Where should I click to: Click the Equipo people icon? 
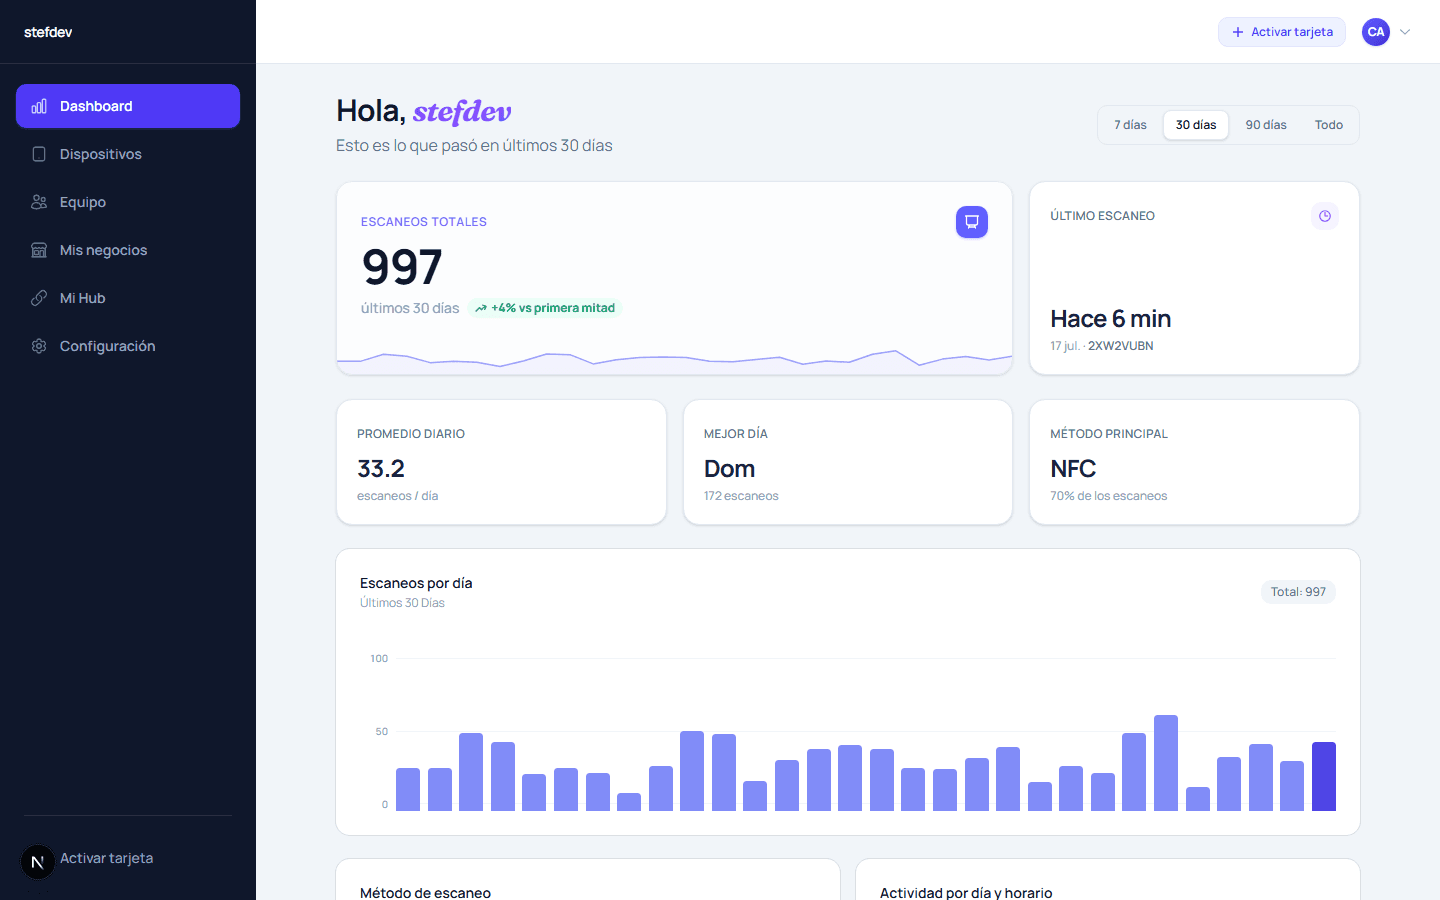click(x=39, y=202)
